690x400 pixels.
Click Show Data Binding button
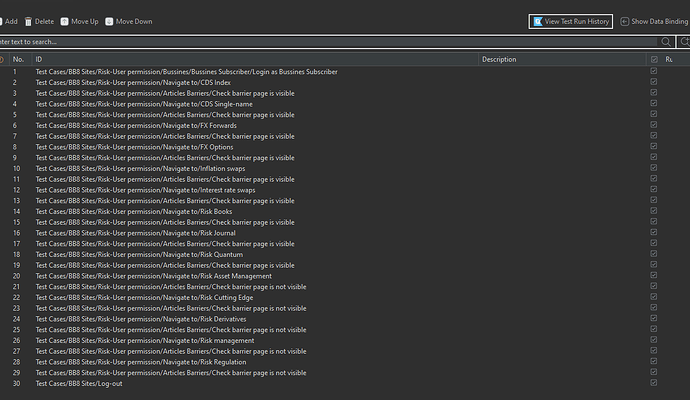[654, 22]
